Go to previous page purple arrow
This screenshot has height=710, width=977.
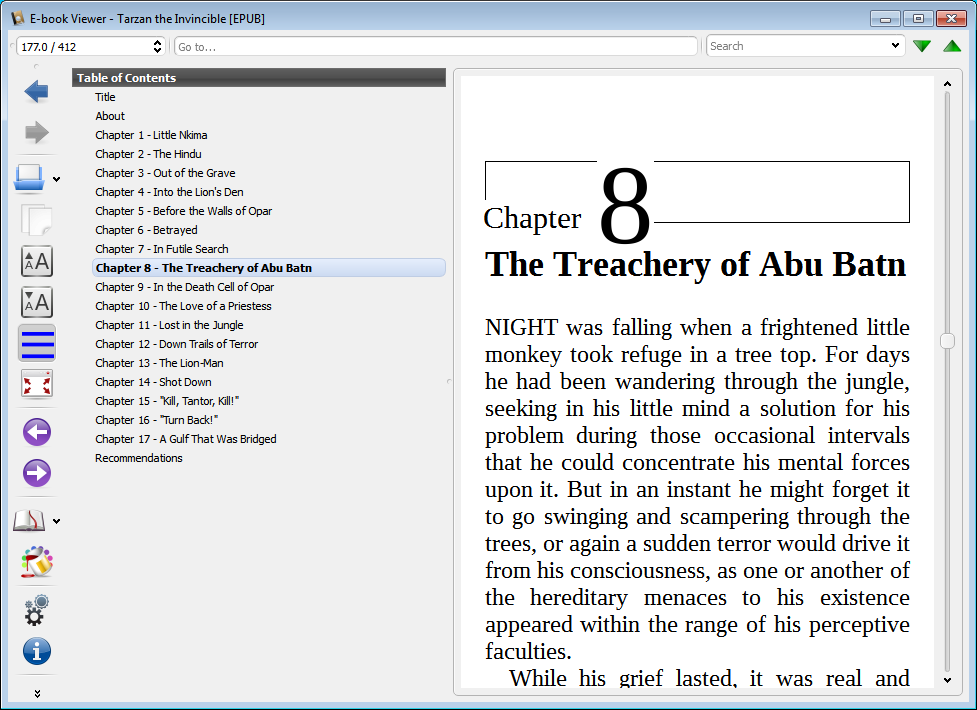[37, 432]
